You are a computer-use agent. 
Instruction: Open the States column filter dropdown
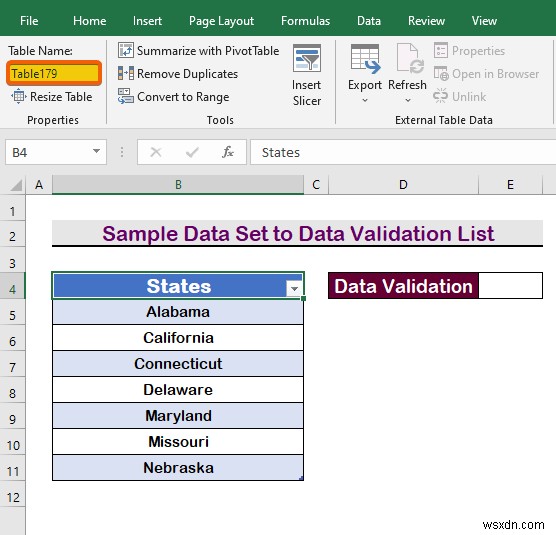point(294,289)
